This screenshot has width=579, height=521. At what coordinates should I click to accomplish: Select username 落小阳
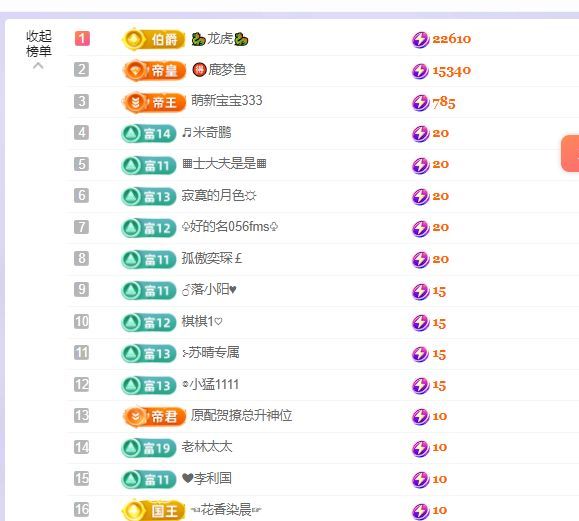coord(209,289)
